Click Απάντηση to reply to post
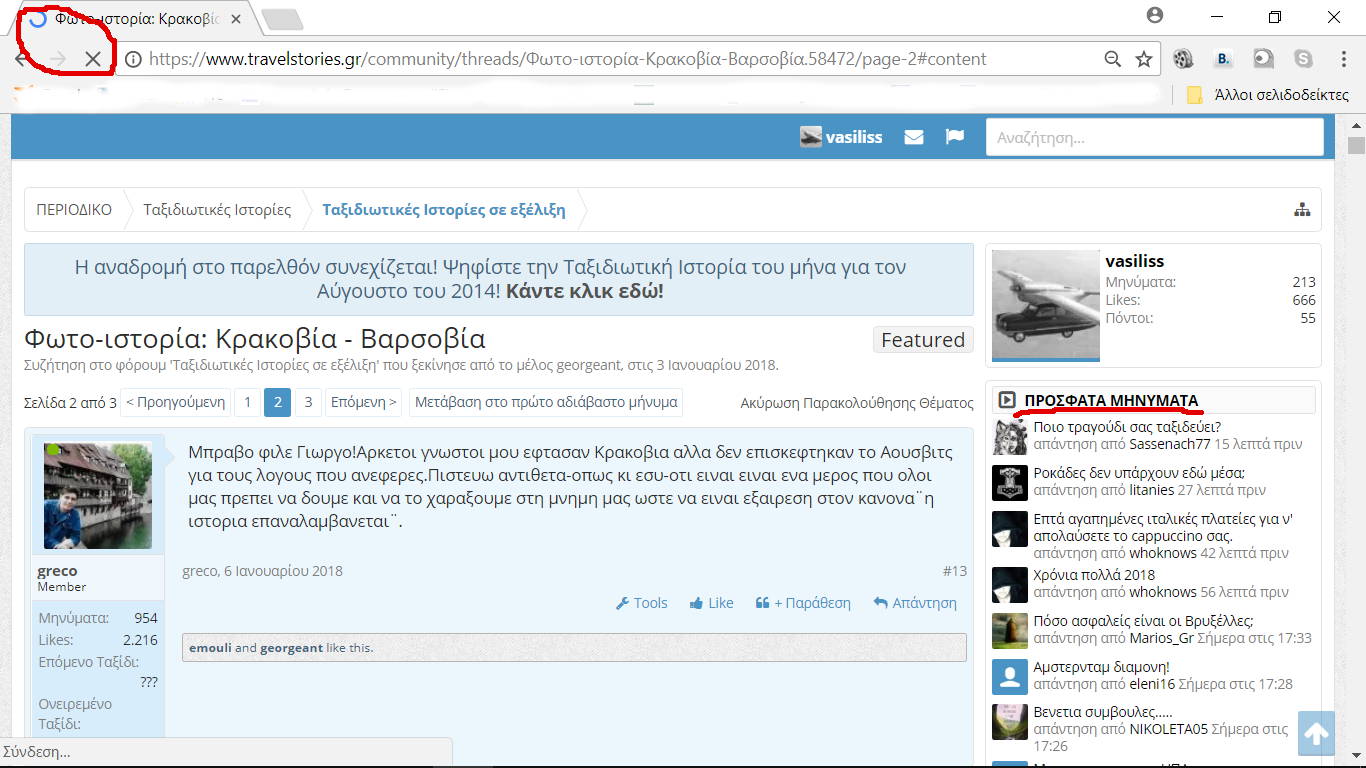Viewport: 1366px width, 768px height. pyautogui.click(x=914, y=603)
